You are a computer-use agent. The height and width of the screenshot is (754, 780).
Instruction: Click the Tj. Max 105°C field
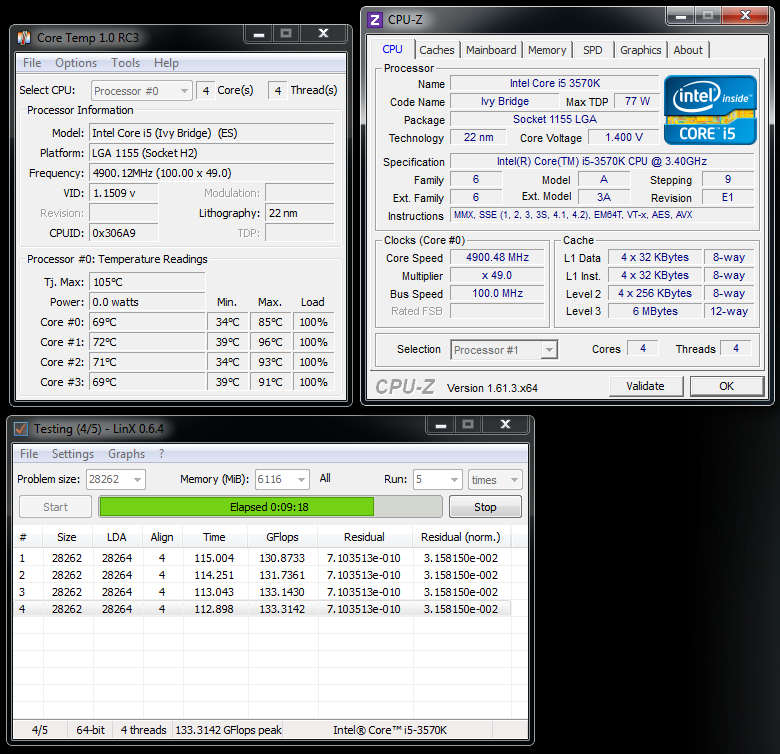[147, 282]
